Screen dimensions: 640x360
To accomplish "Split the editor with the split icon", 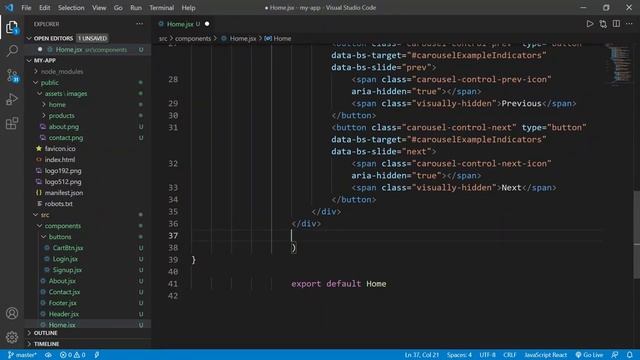I will coord(616,24).
